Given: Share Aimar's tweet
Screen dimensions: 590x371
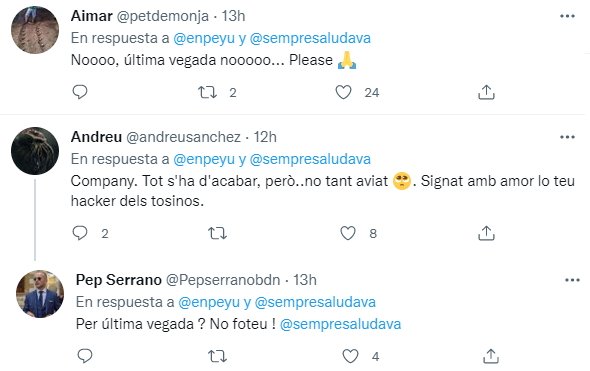Looking at the screenshot, I should click(486, 92).
